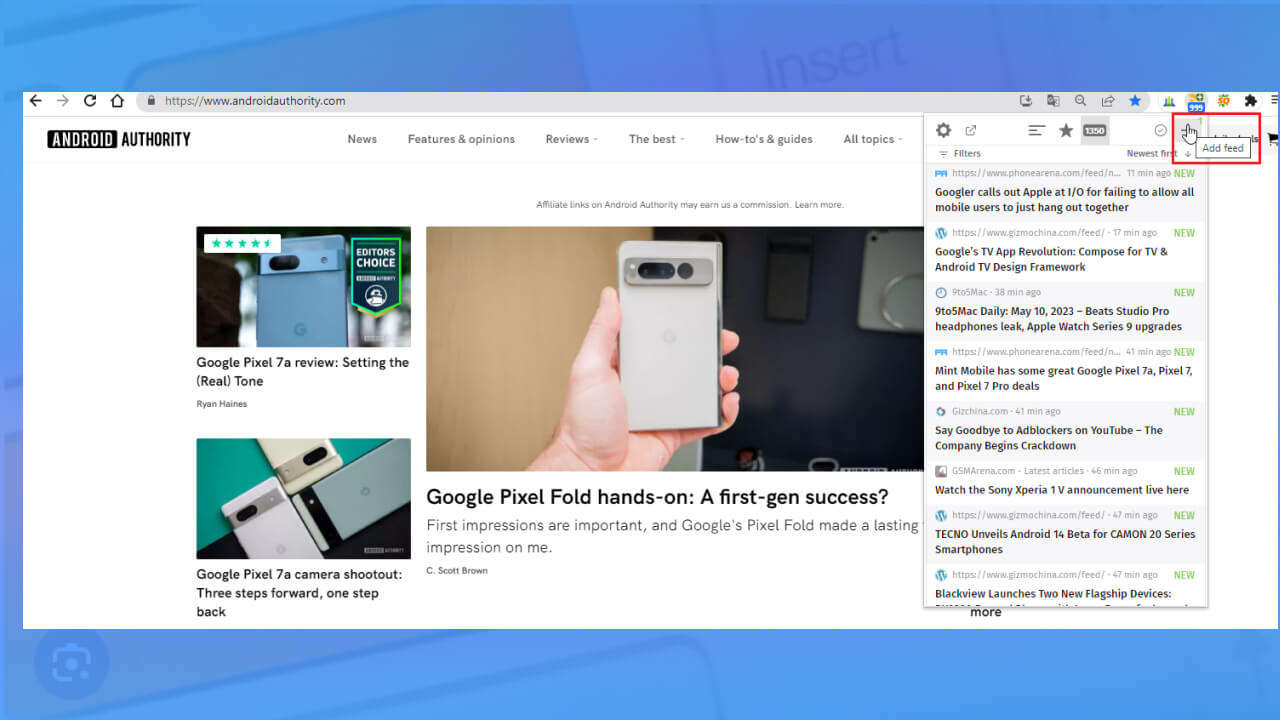Open the browser home page icon

point(117,101)
